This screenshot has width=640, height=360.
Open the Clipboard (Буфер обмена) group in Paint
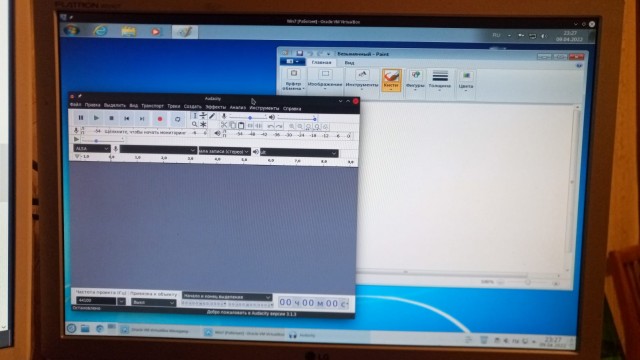(293, 80)
